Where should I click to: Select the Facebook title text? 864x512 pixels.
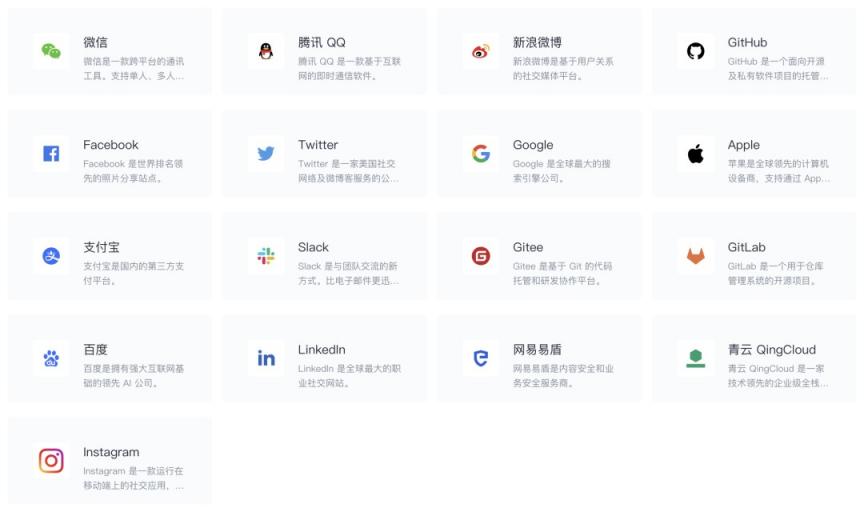(x=111, y=145)
